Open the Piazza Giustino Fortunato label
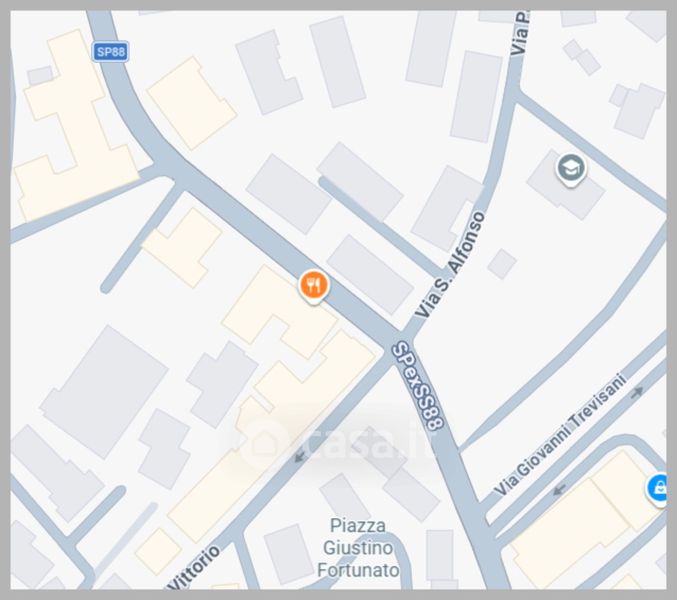 point(358,548)
